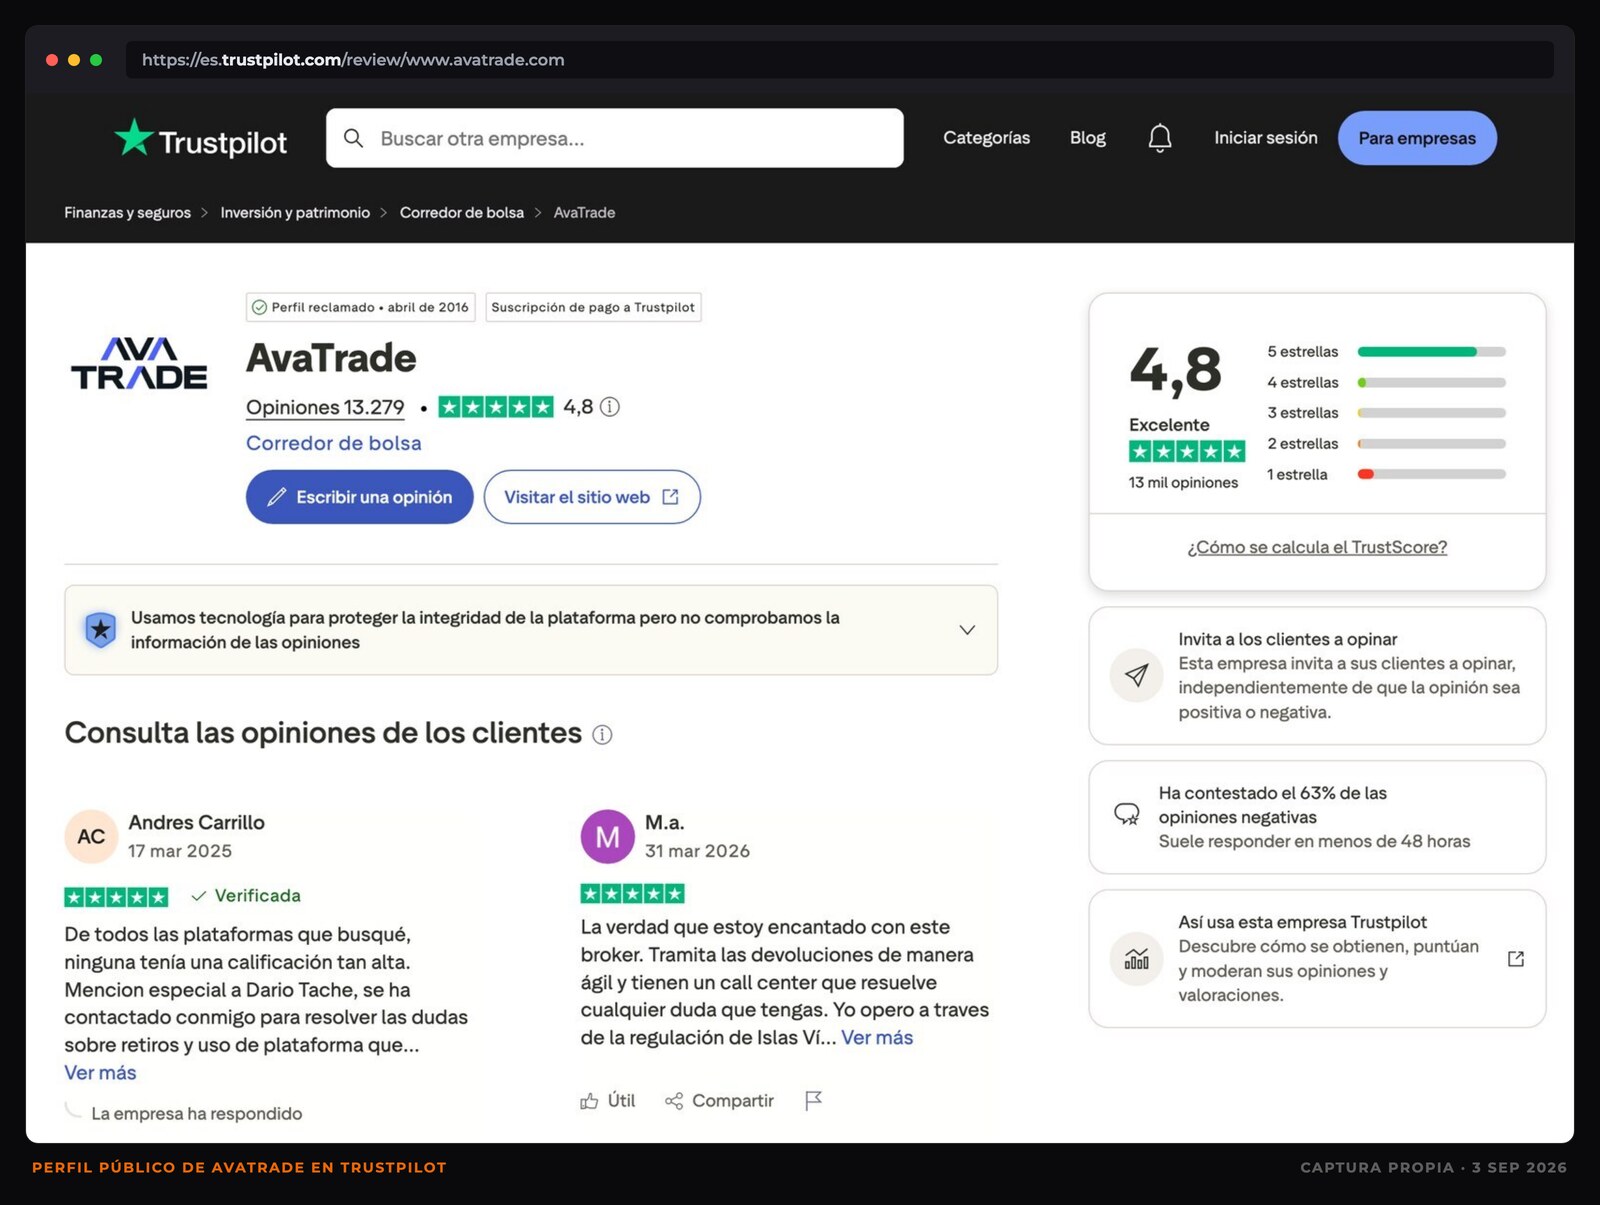Click the AvaTrade breadcrumb item
Image resolution: width=1600 pixels, height=1205 pixels.
pos(584,213)
